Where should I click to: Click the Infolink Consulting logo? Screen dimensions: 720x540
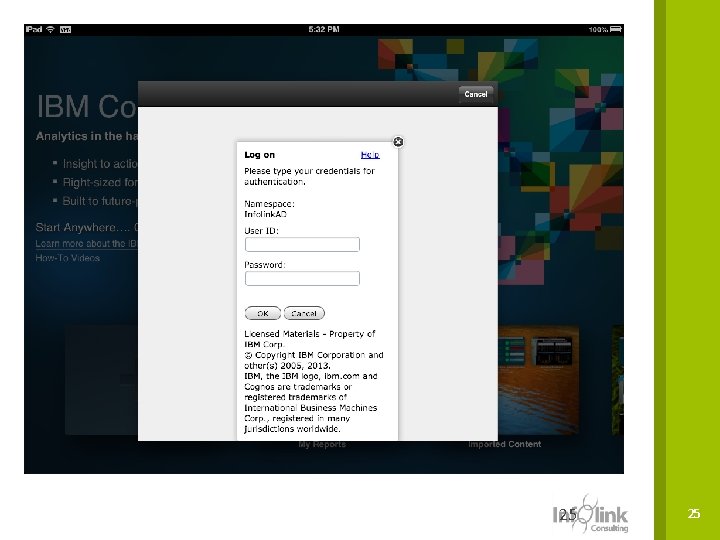591,514
